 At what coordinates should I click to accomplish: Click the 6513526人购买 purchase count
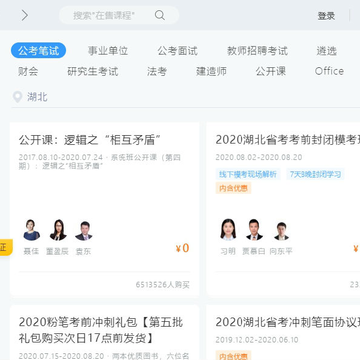point(162,285)
